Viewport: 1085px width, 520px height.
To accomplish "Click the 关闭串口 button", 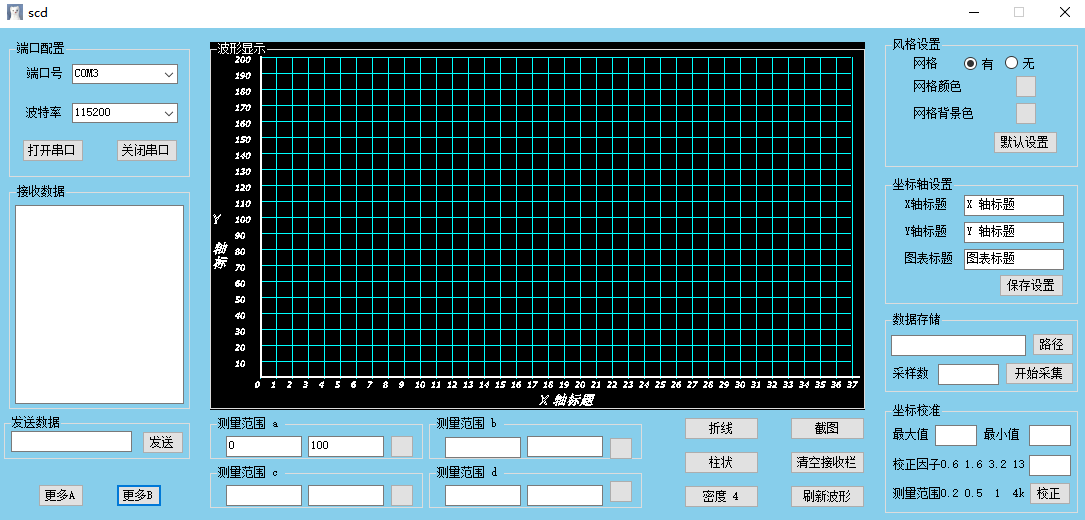I will [x=147, y=150].
